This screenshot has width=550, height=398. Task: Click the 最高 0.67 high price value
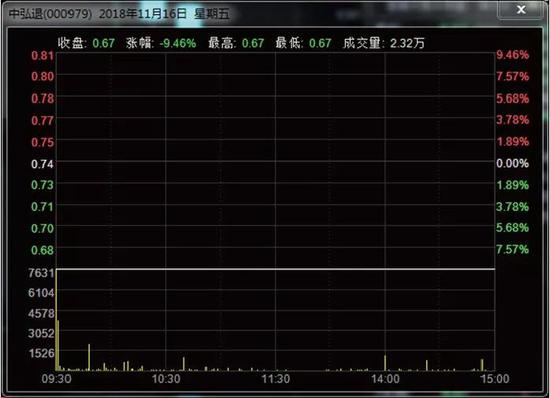253,43
